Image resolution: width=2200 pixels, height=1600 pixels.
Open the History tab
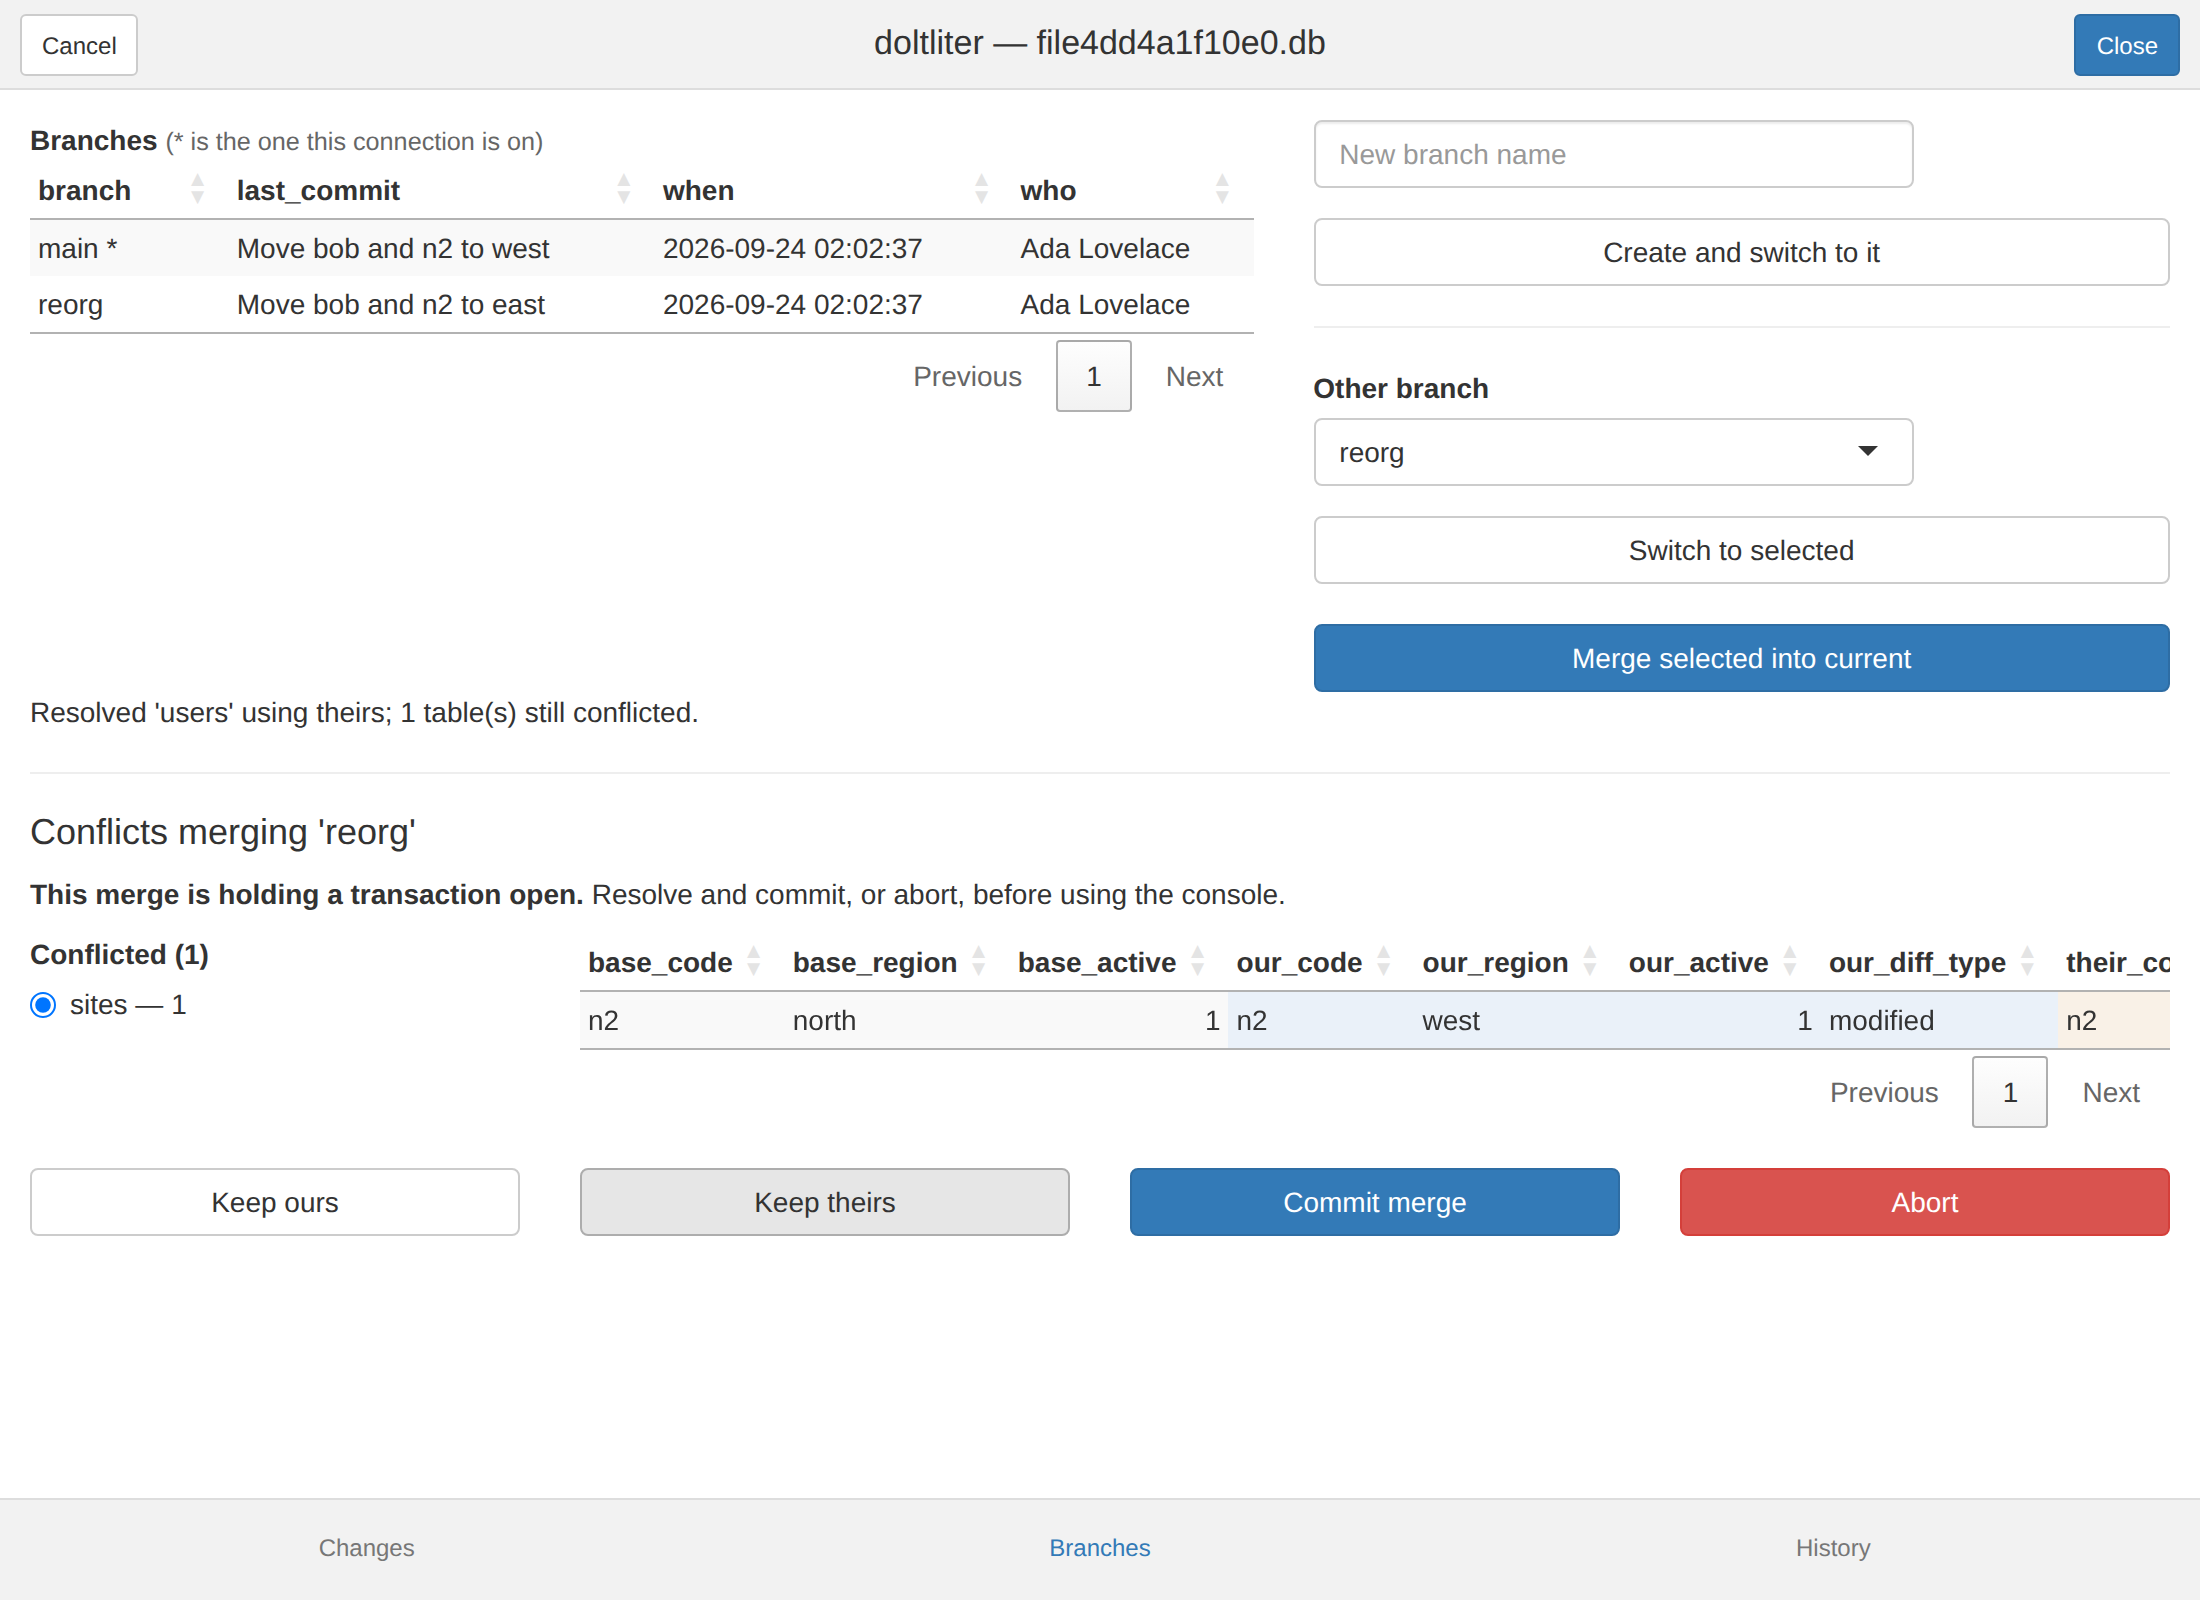pyautogui.click(x=1832, y=1548)
